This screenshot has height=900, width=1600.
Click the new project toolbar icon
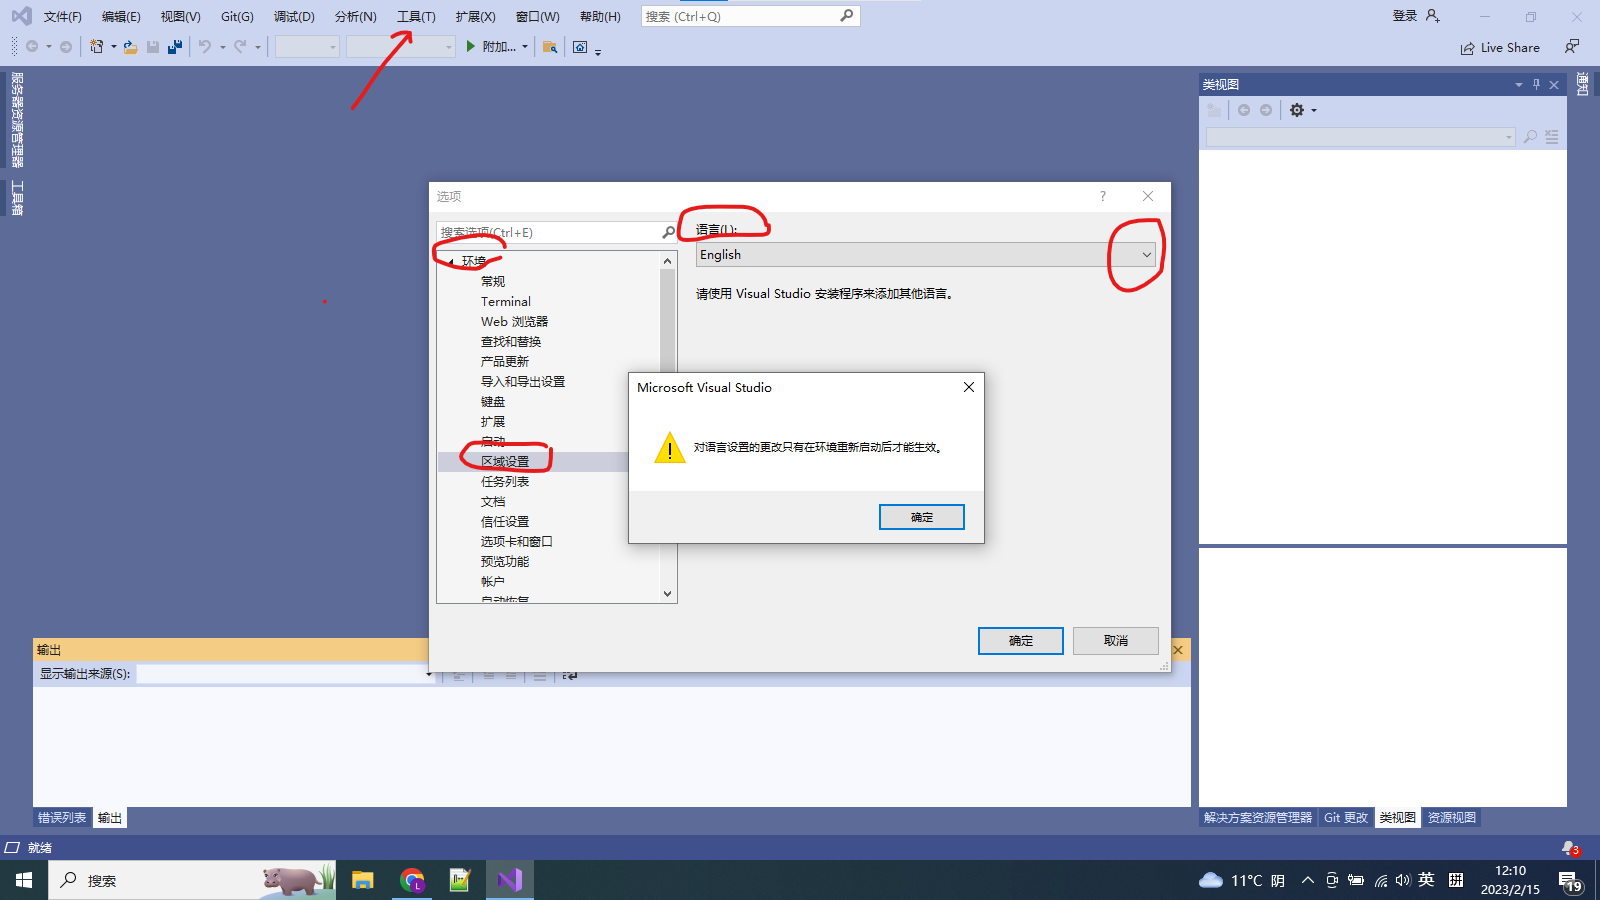[x=97, y=47]
